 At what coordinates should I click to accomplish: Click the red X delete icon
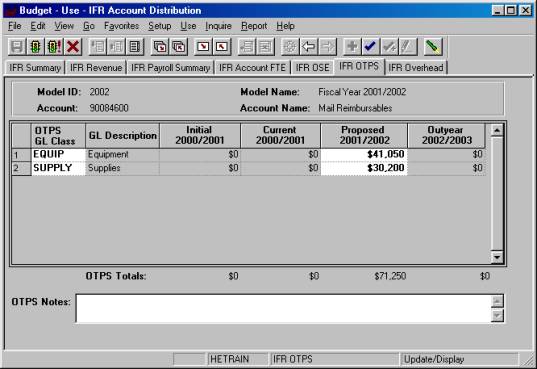[73, 46]
